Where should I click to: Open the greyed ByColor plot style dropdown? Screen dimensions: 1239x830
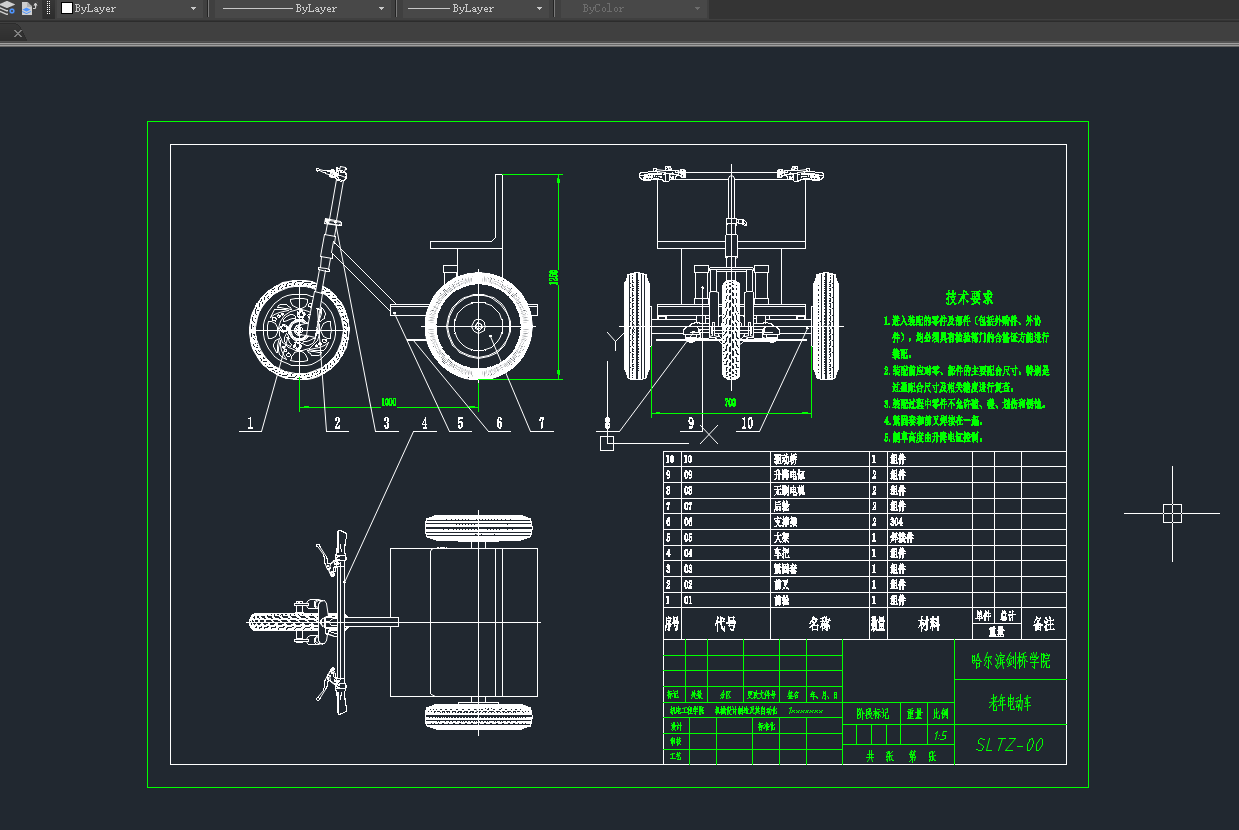coord(697,8)
